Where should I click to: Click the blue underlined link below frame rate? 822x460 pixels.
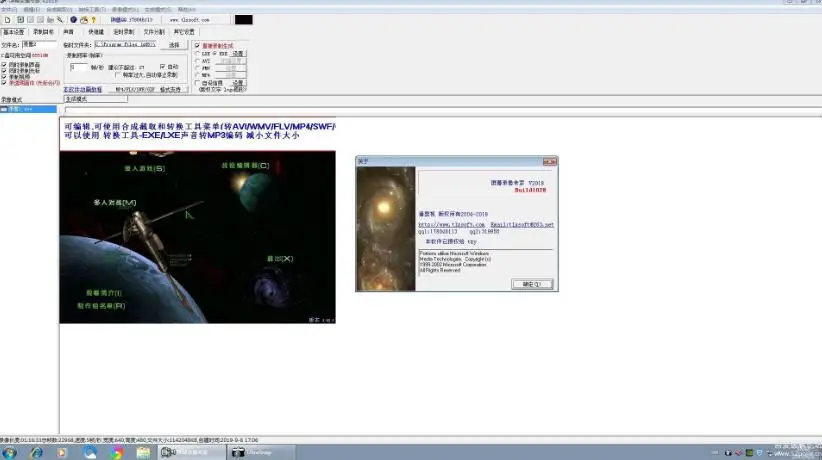pyautogui.click(x=83, y=90)
